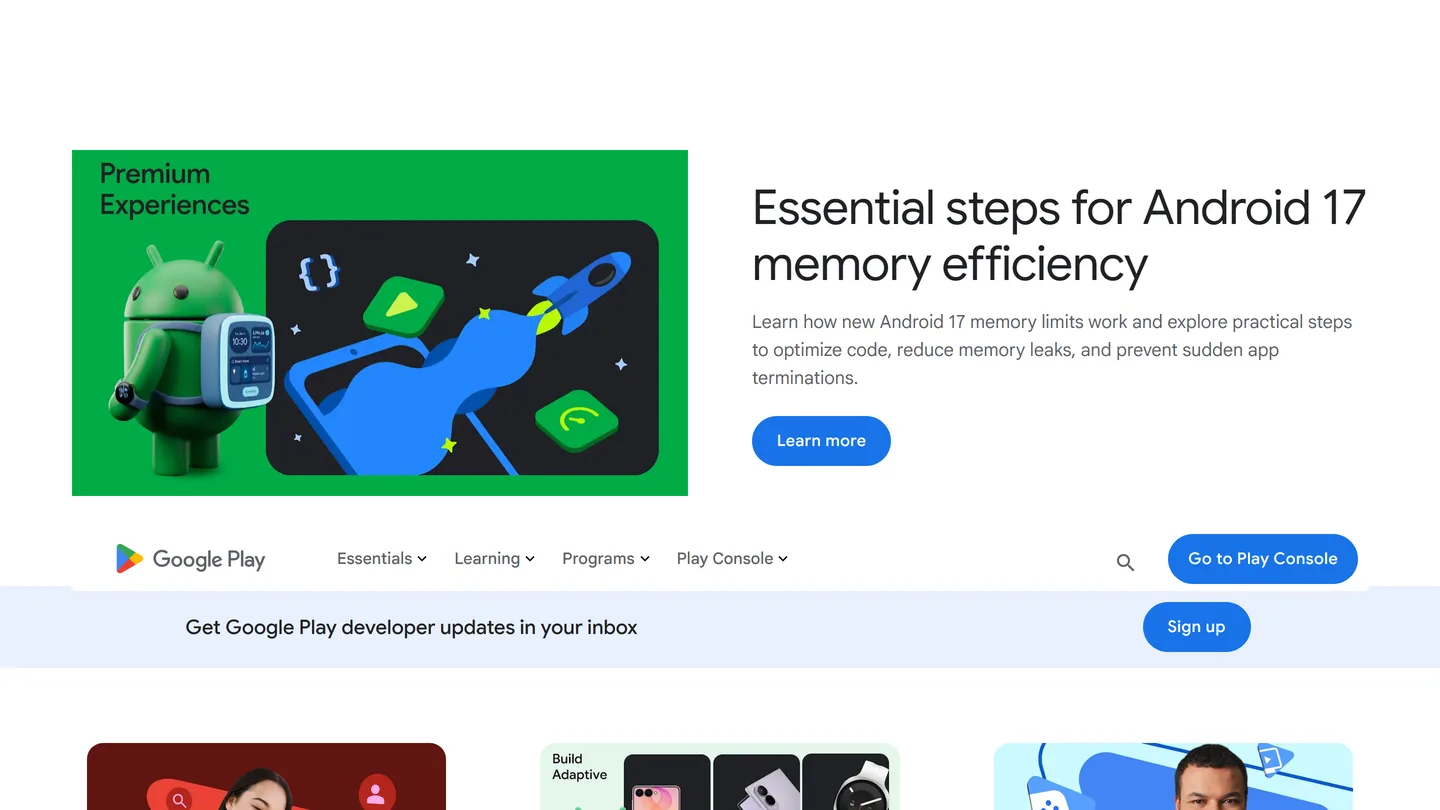This screenshot has width=1440, height=810.
Task: Open the light blue card with man thumbnail
Action: pos(1173,777)
